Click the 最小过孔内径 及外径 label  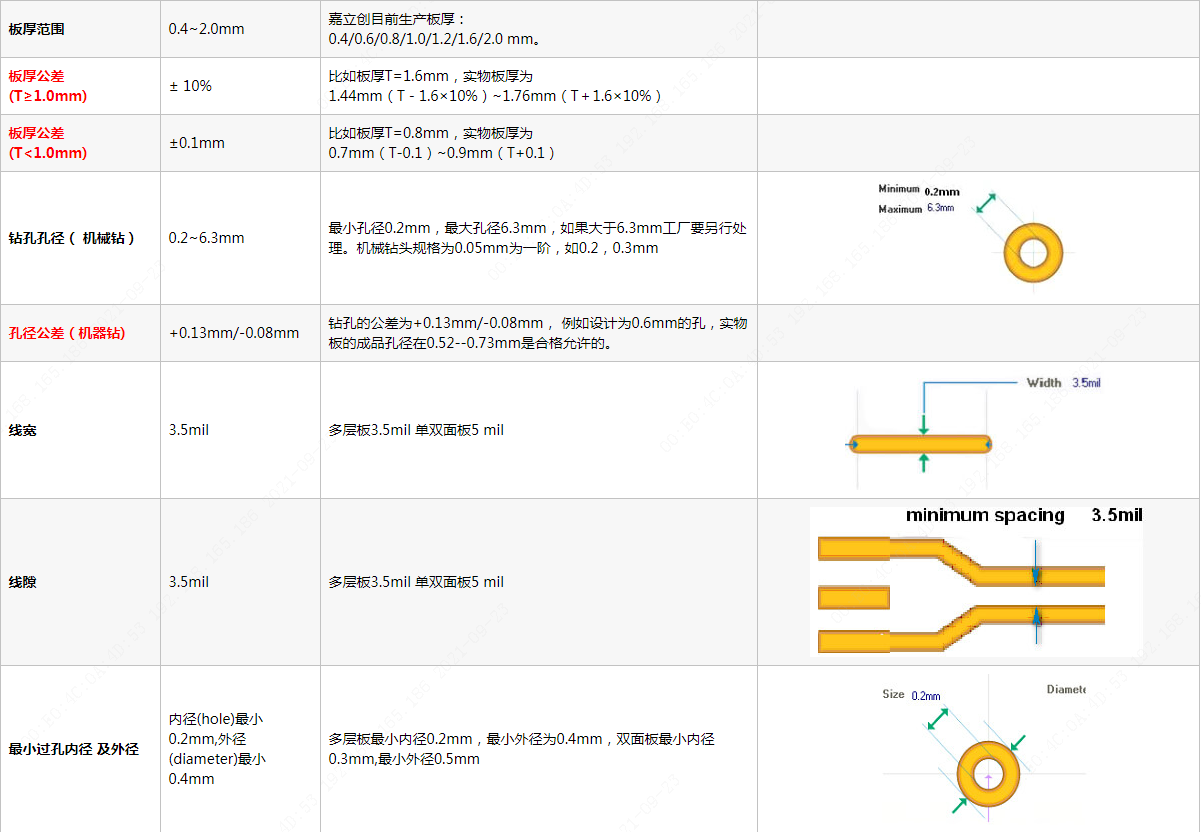tap(74, 749)
